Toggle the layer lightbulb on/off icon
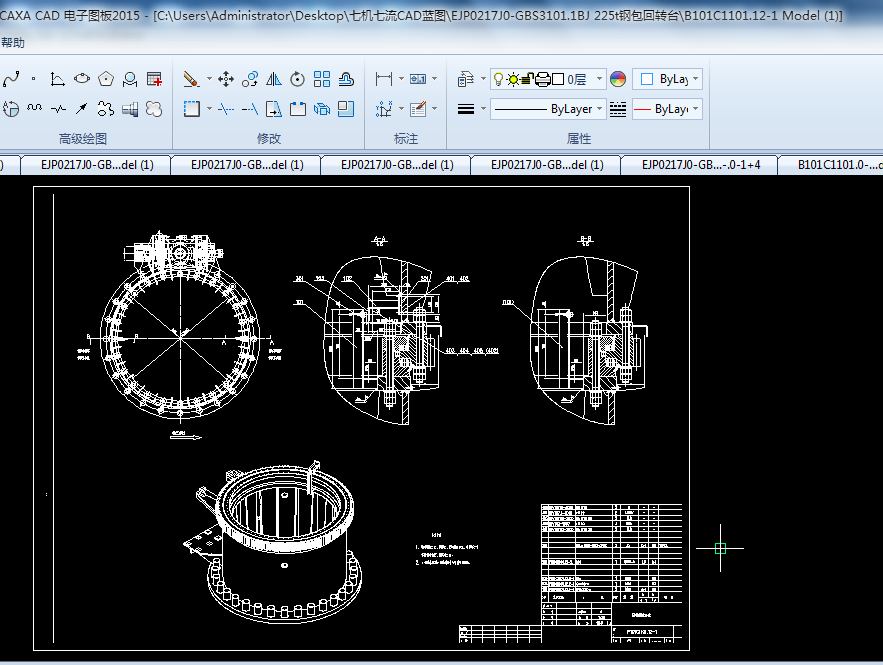 499,79
